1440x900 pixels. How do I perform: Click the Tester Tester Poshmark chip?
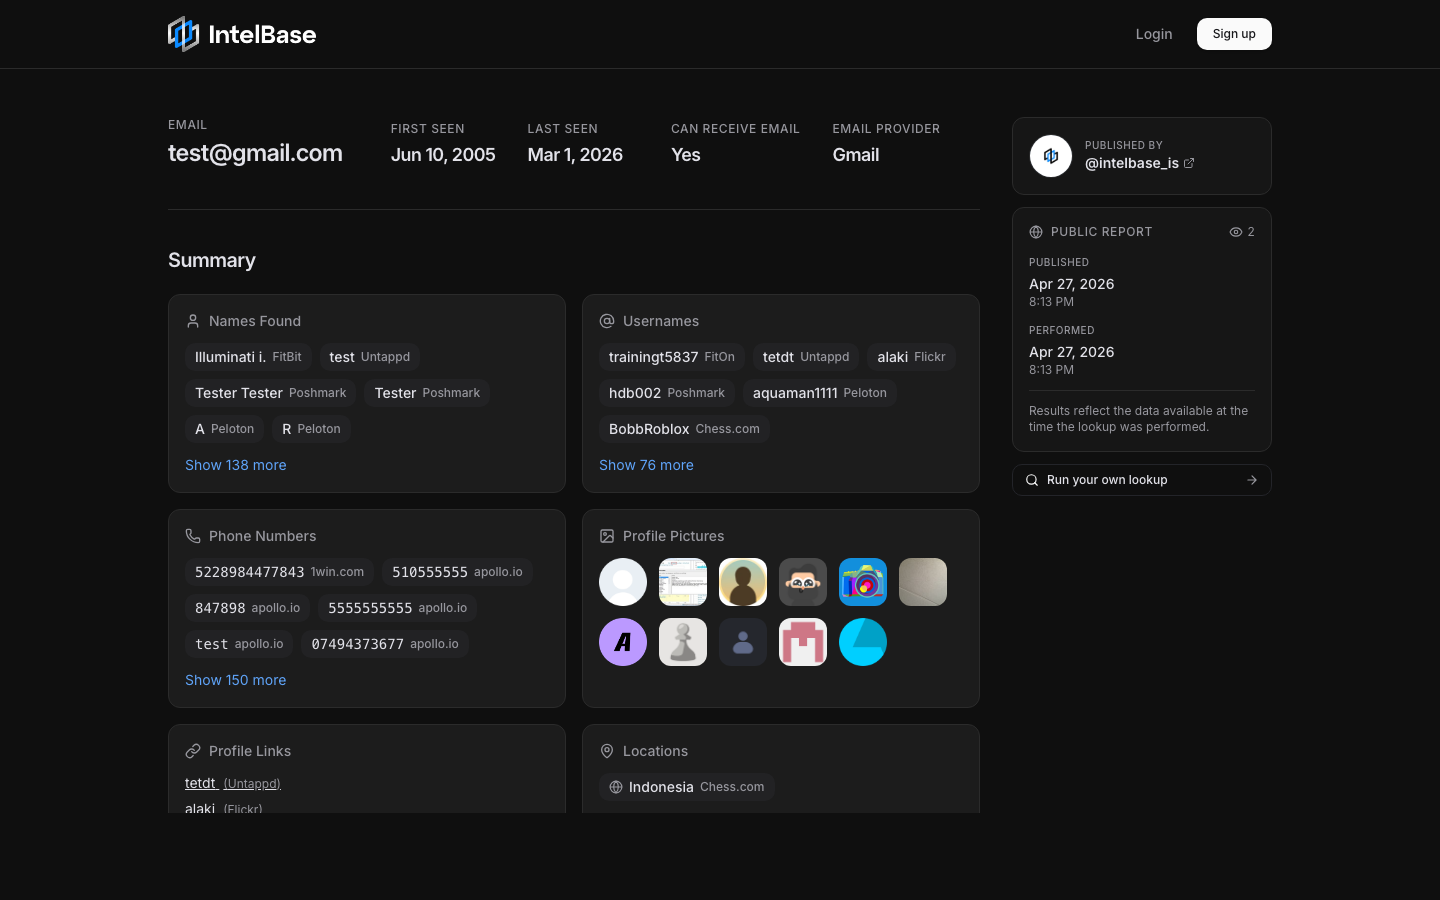[x=270, y=393]
